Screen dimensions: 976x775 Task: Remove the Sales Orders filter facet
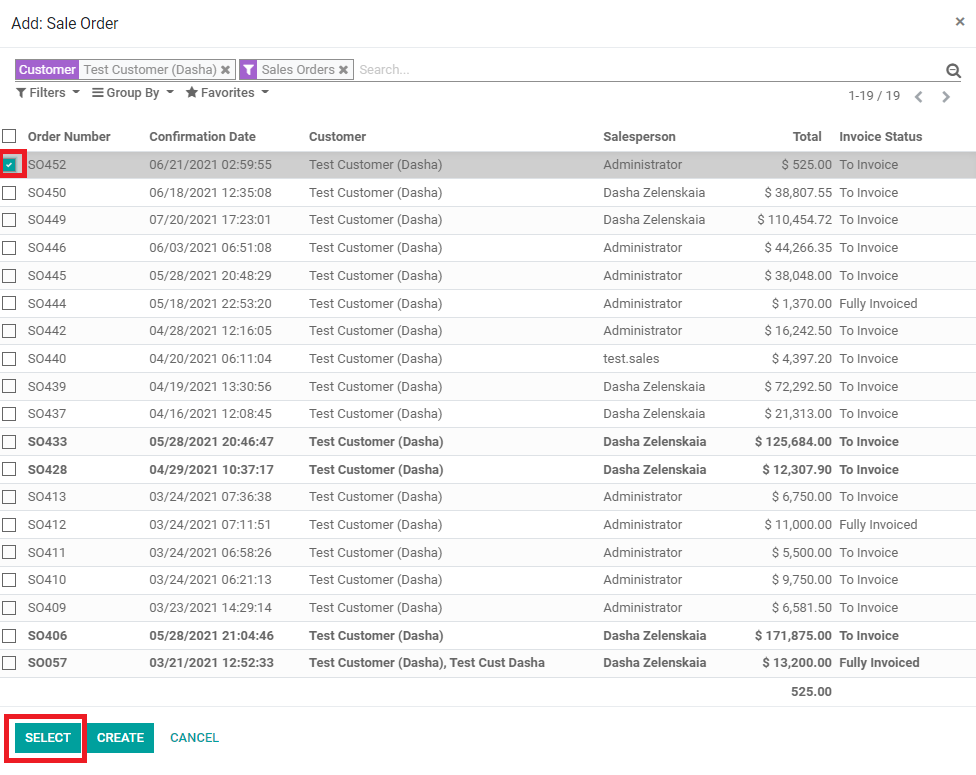(x=343, y=70)
